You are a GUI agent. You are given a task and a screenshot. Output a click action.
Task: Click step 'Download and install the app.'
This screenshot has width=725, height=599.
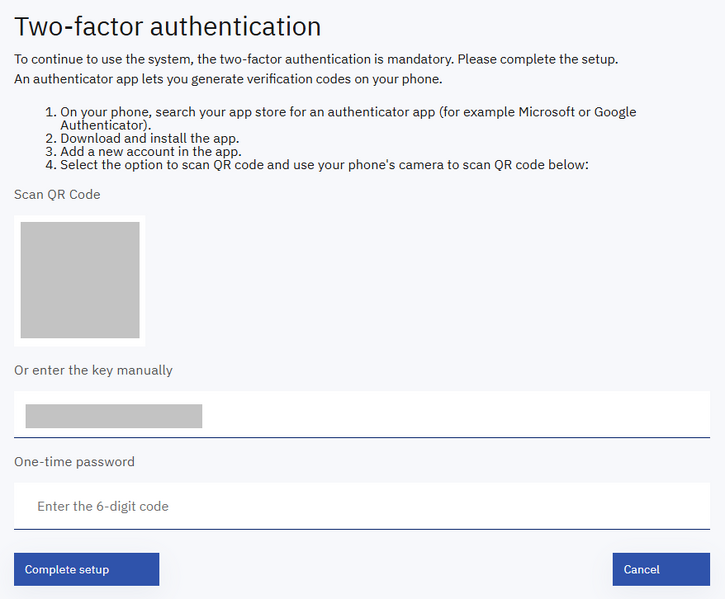[x=149, y=138]
